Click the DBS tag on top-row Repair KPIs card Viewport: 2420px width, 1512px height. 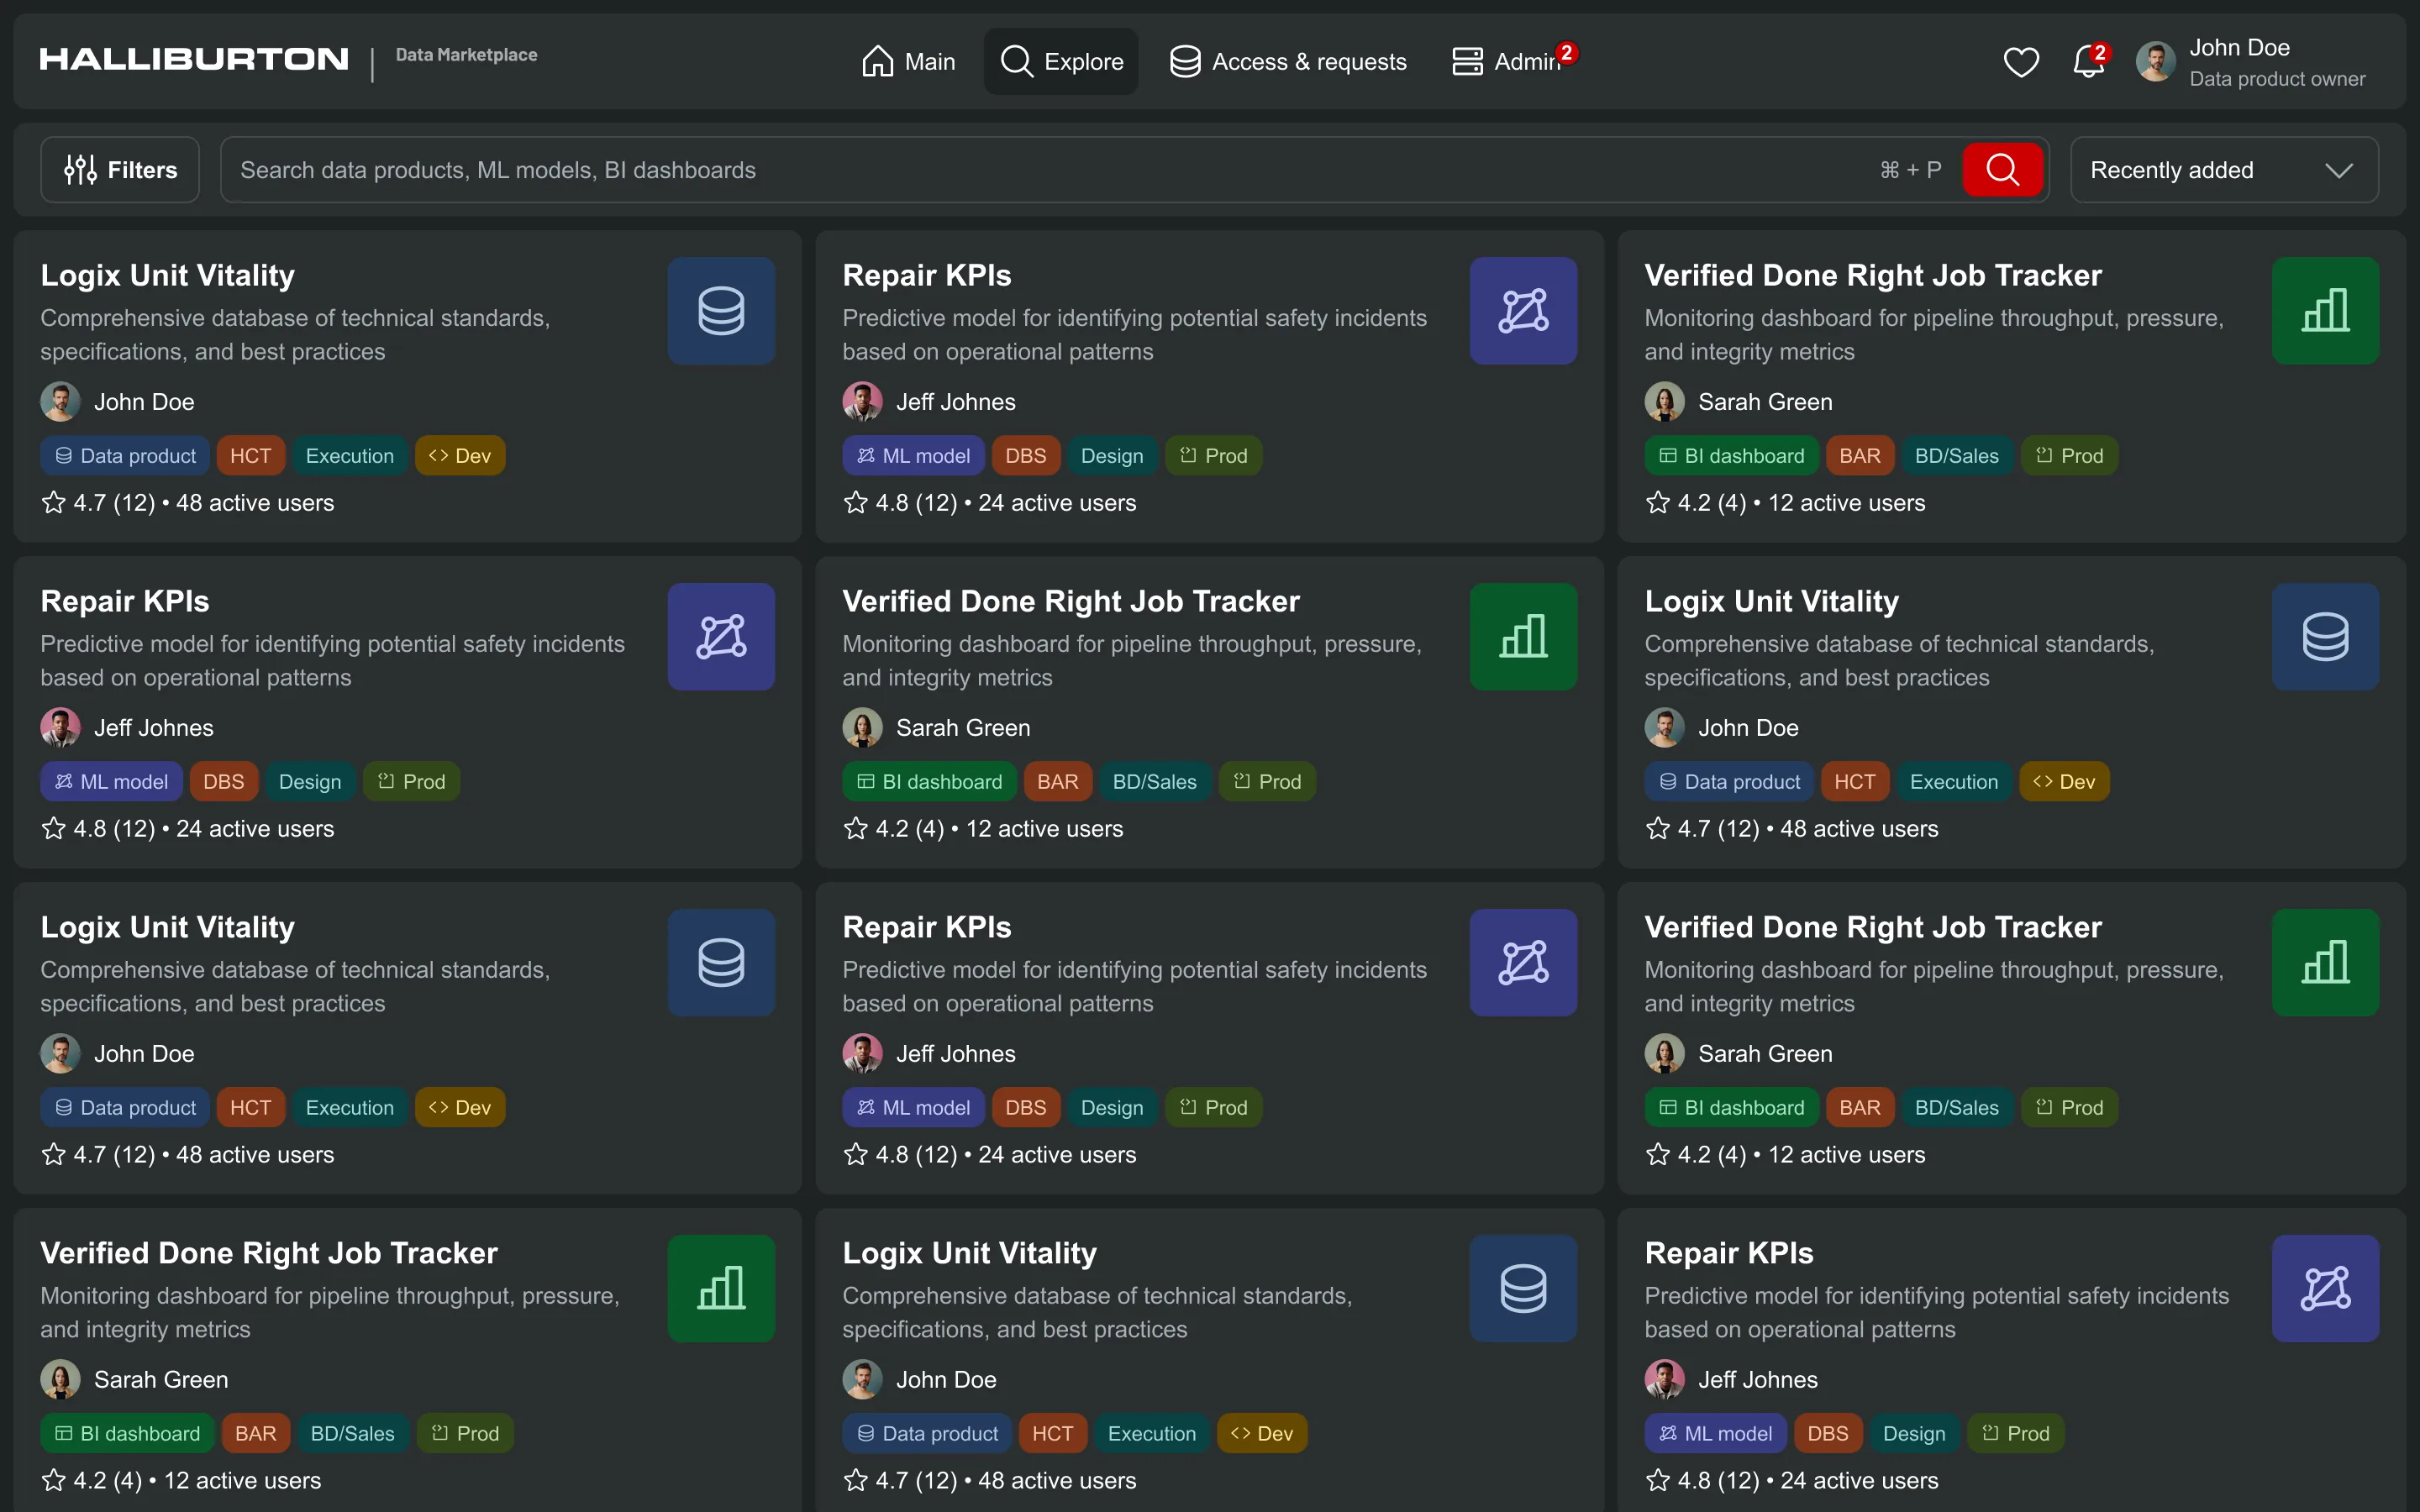tap(1025, 456)
